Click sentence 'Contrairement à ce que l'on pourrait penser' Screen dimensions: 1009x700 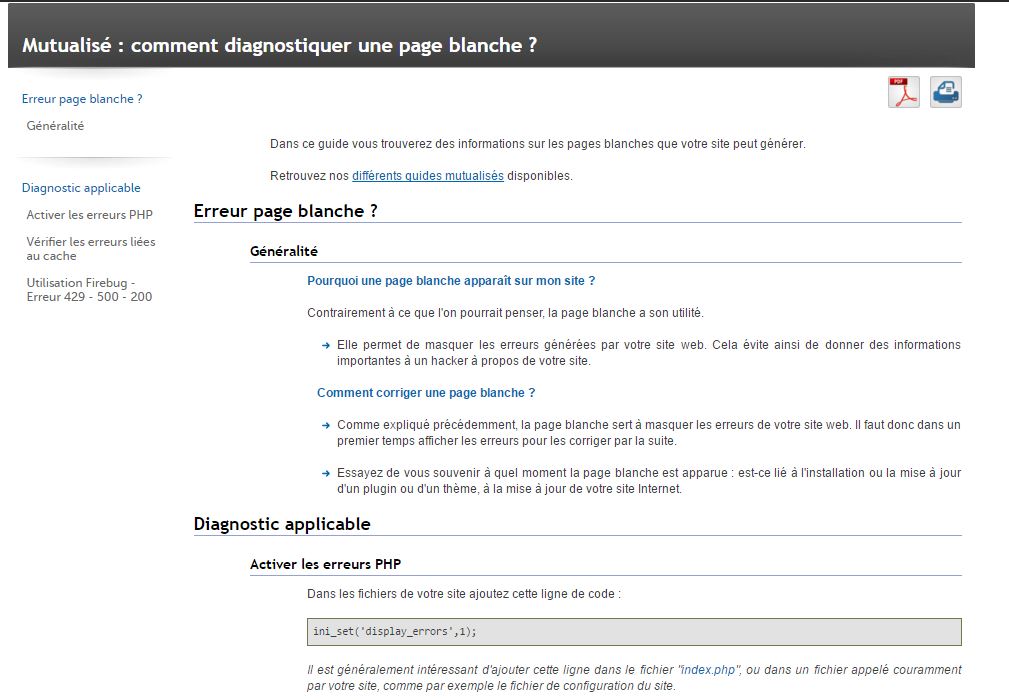pyautogui.click(x=425, y=313)
